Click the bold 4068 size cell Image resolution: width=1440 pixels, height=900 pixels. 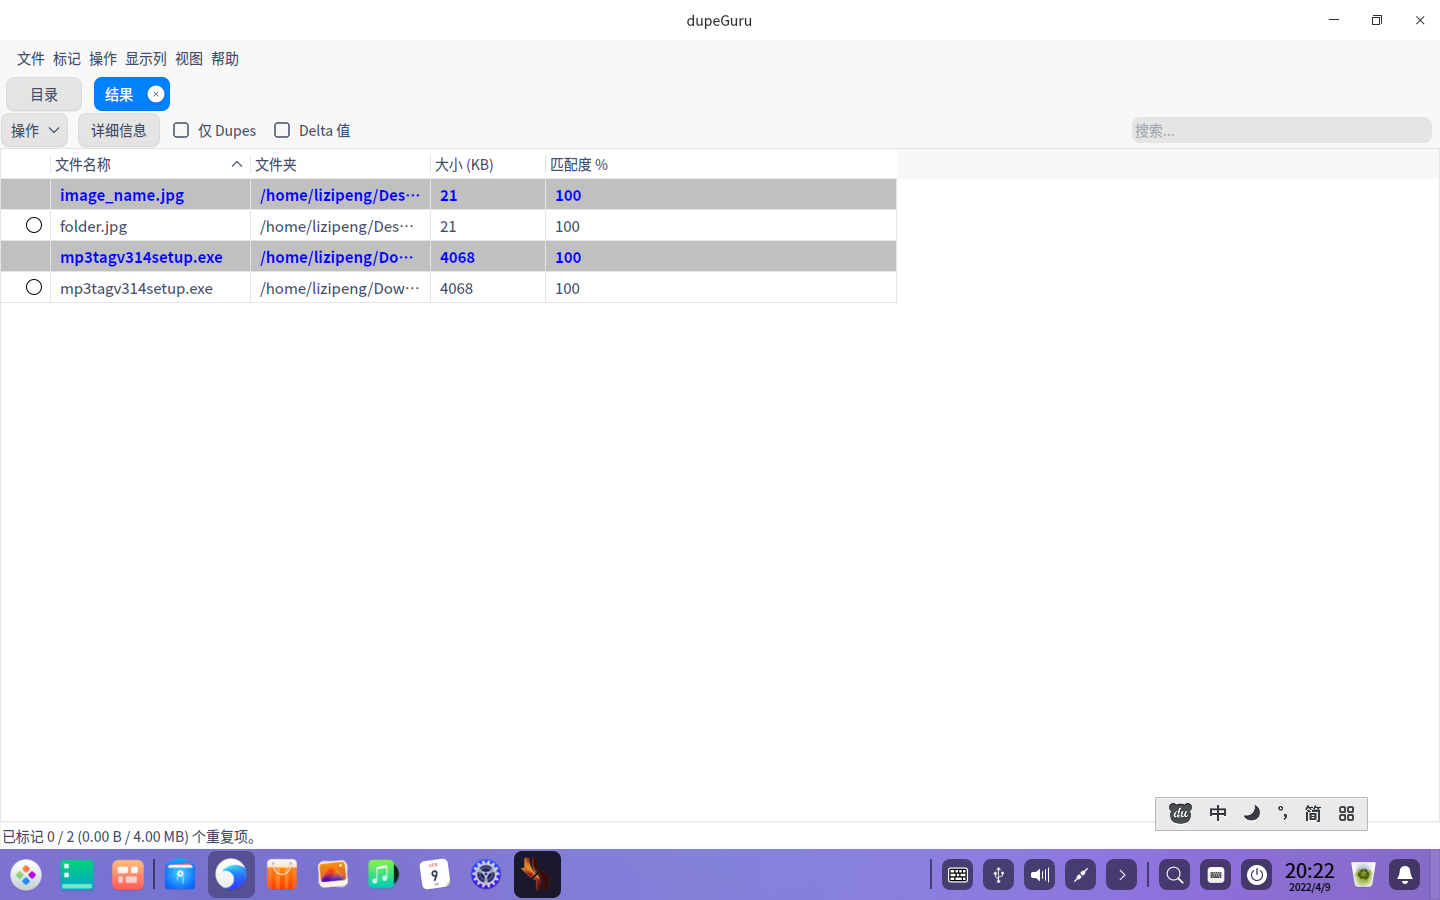[488, 257]
